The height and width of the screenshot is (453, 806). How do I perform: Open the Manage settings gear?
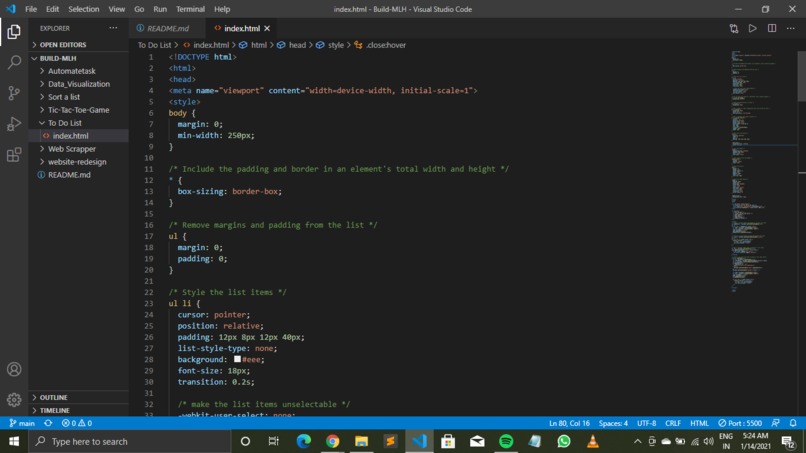click(x=14, y=400)
